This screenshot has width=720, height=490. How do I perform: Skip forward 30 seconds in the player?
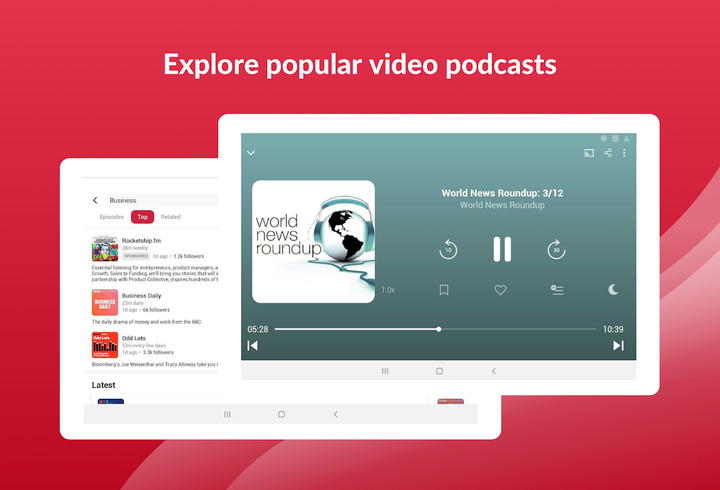click(556, 250)
